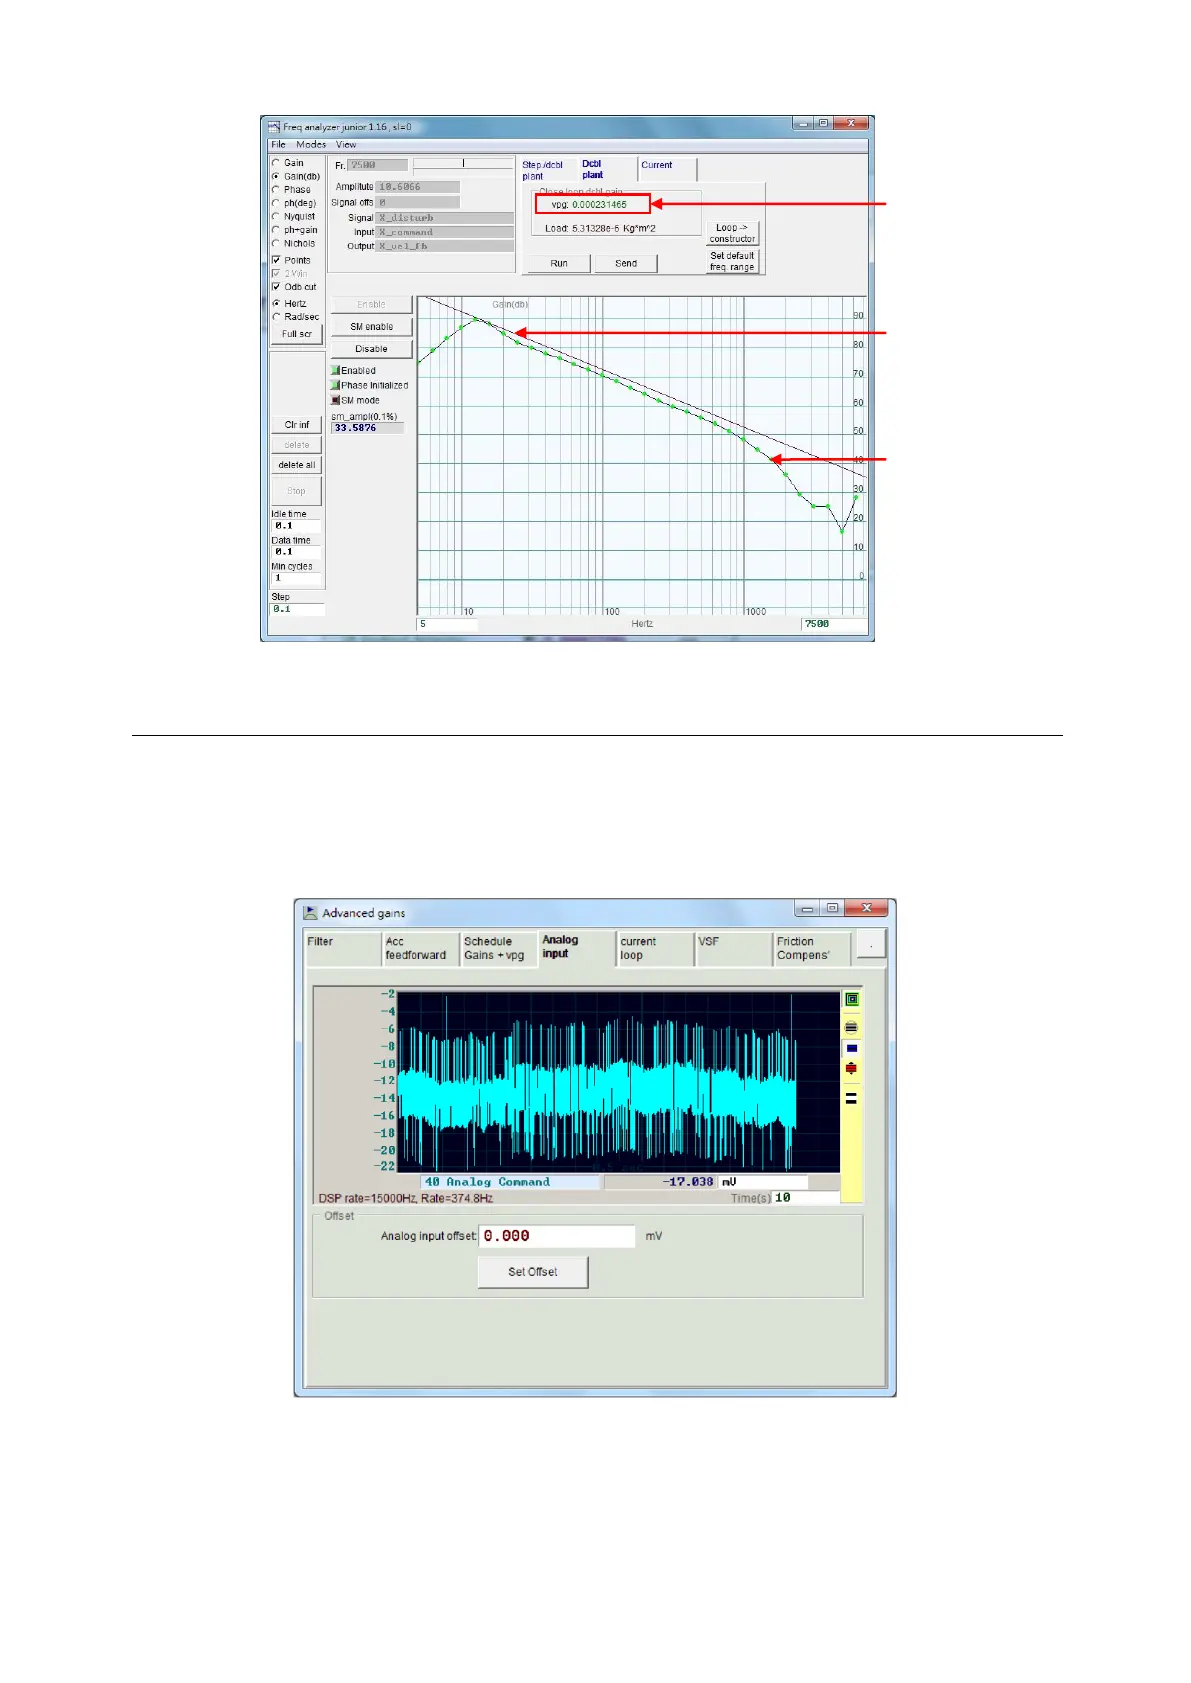The height and width of the screenshot is (1683, 1191).
Task: Click the Loop -> constructor button
Action: click(733, 233)
